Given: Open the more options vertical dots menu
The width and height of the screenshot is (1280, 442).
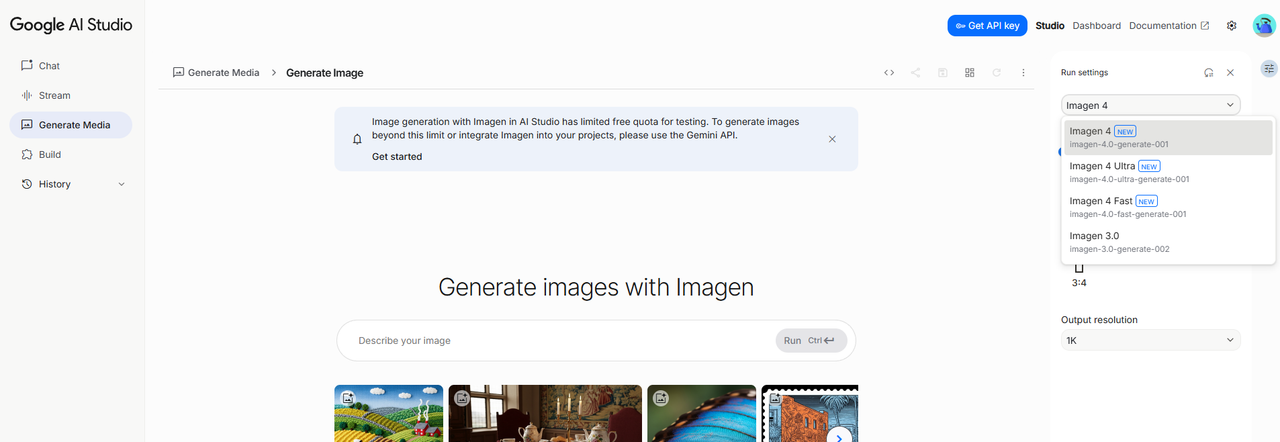Looking at the screenshot, I should 1024,72.
